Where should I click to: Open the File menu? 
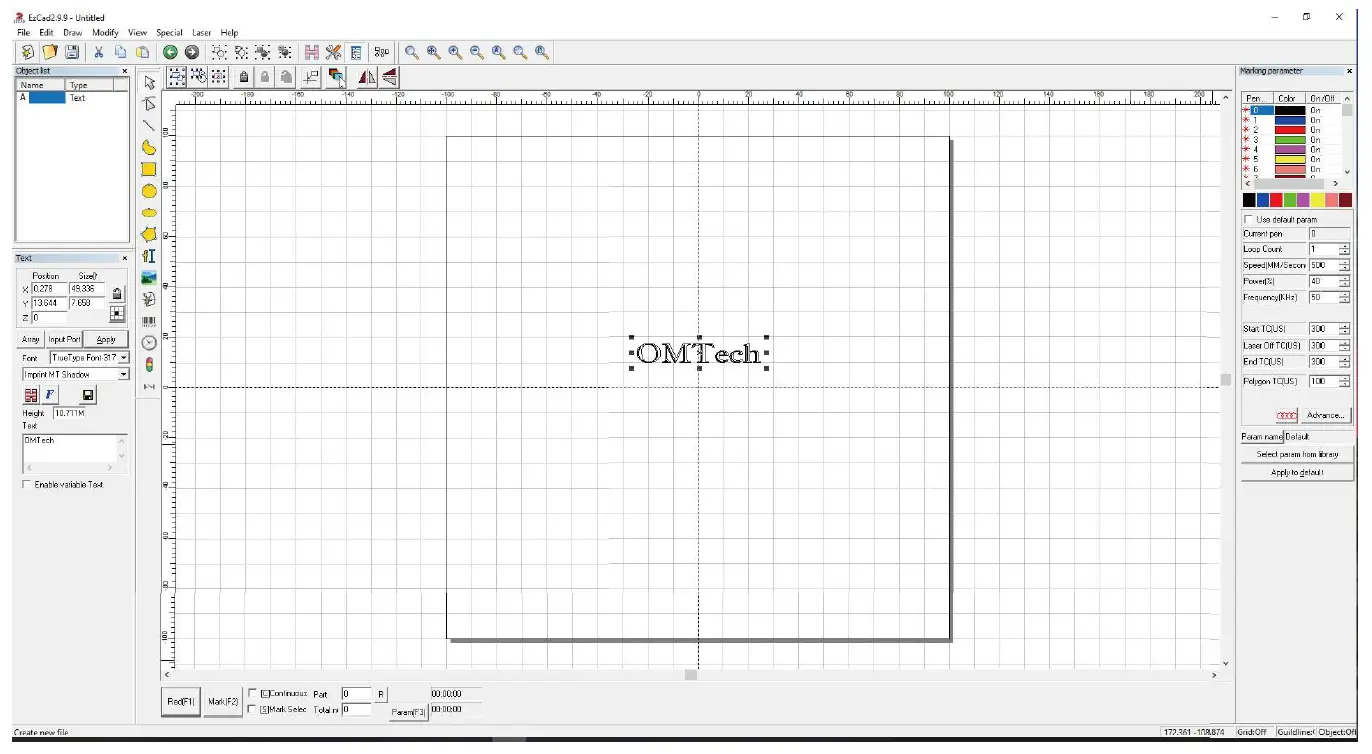click(23, 33)
